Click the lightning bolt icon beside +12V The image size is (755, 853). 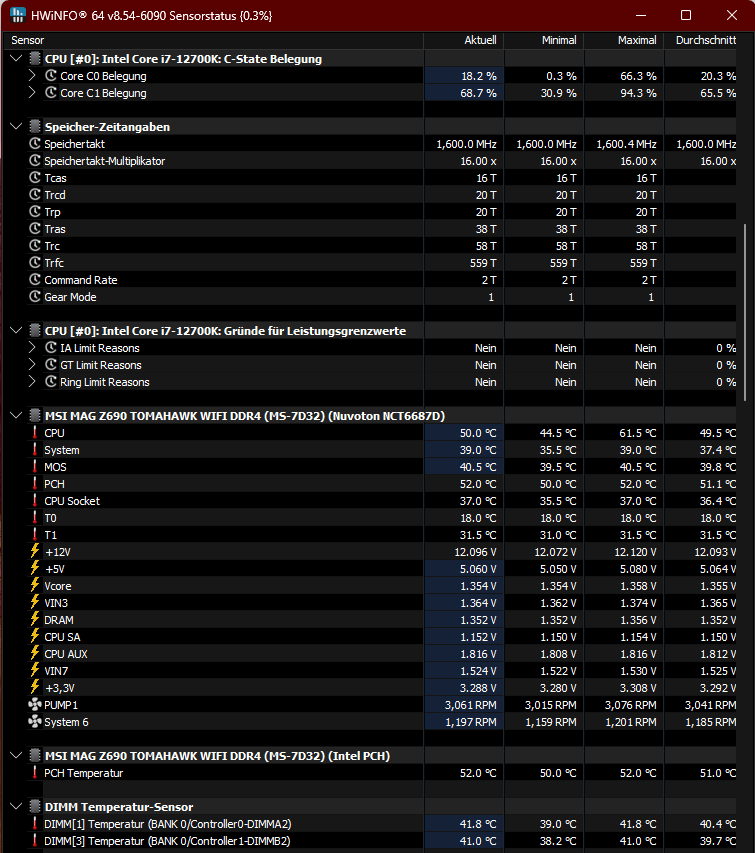click(x=35, y=551)
